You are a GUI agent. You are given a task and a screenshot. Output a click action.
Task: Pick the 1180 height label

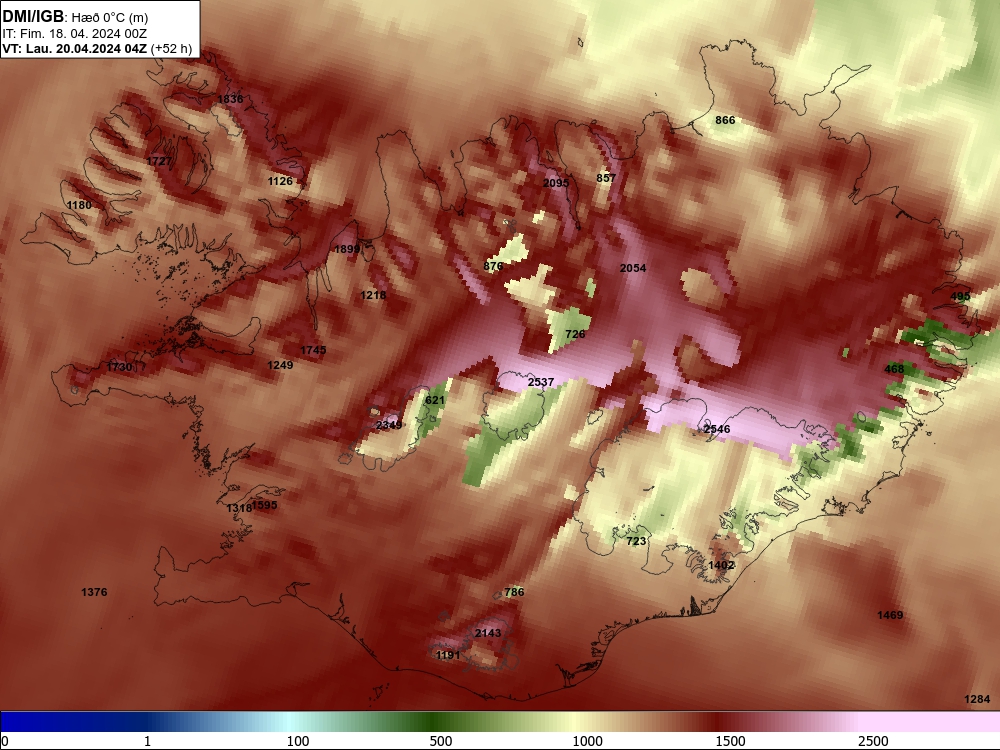point(79,205)
